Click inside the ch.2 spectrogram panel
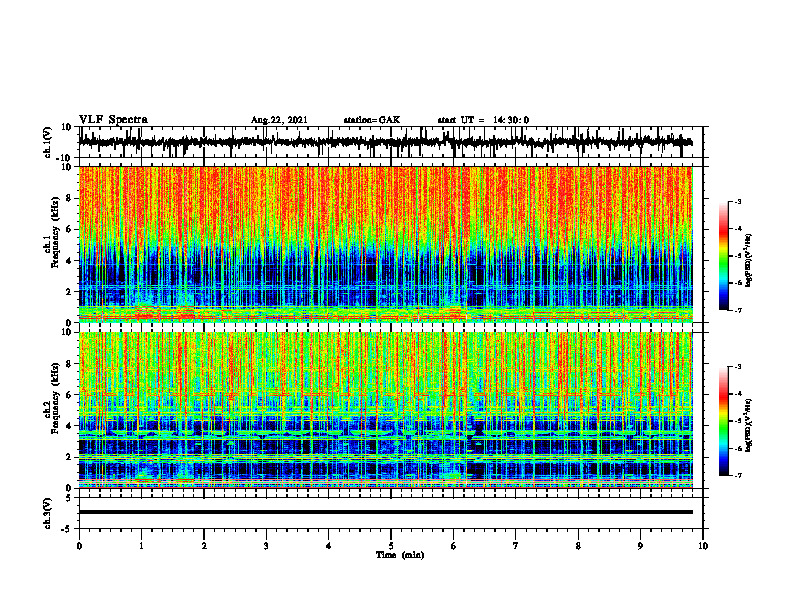 [x=385, y=410]
